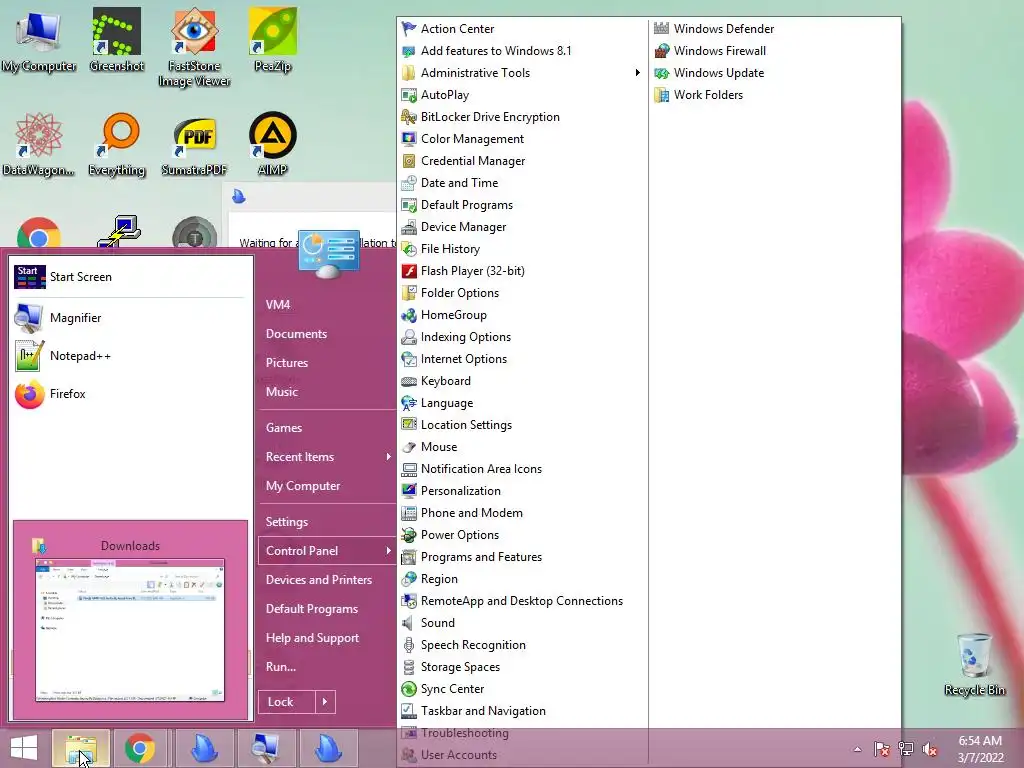
Task: Select Documents in Start menu
Action: pos(296,334)
